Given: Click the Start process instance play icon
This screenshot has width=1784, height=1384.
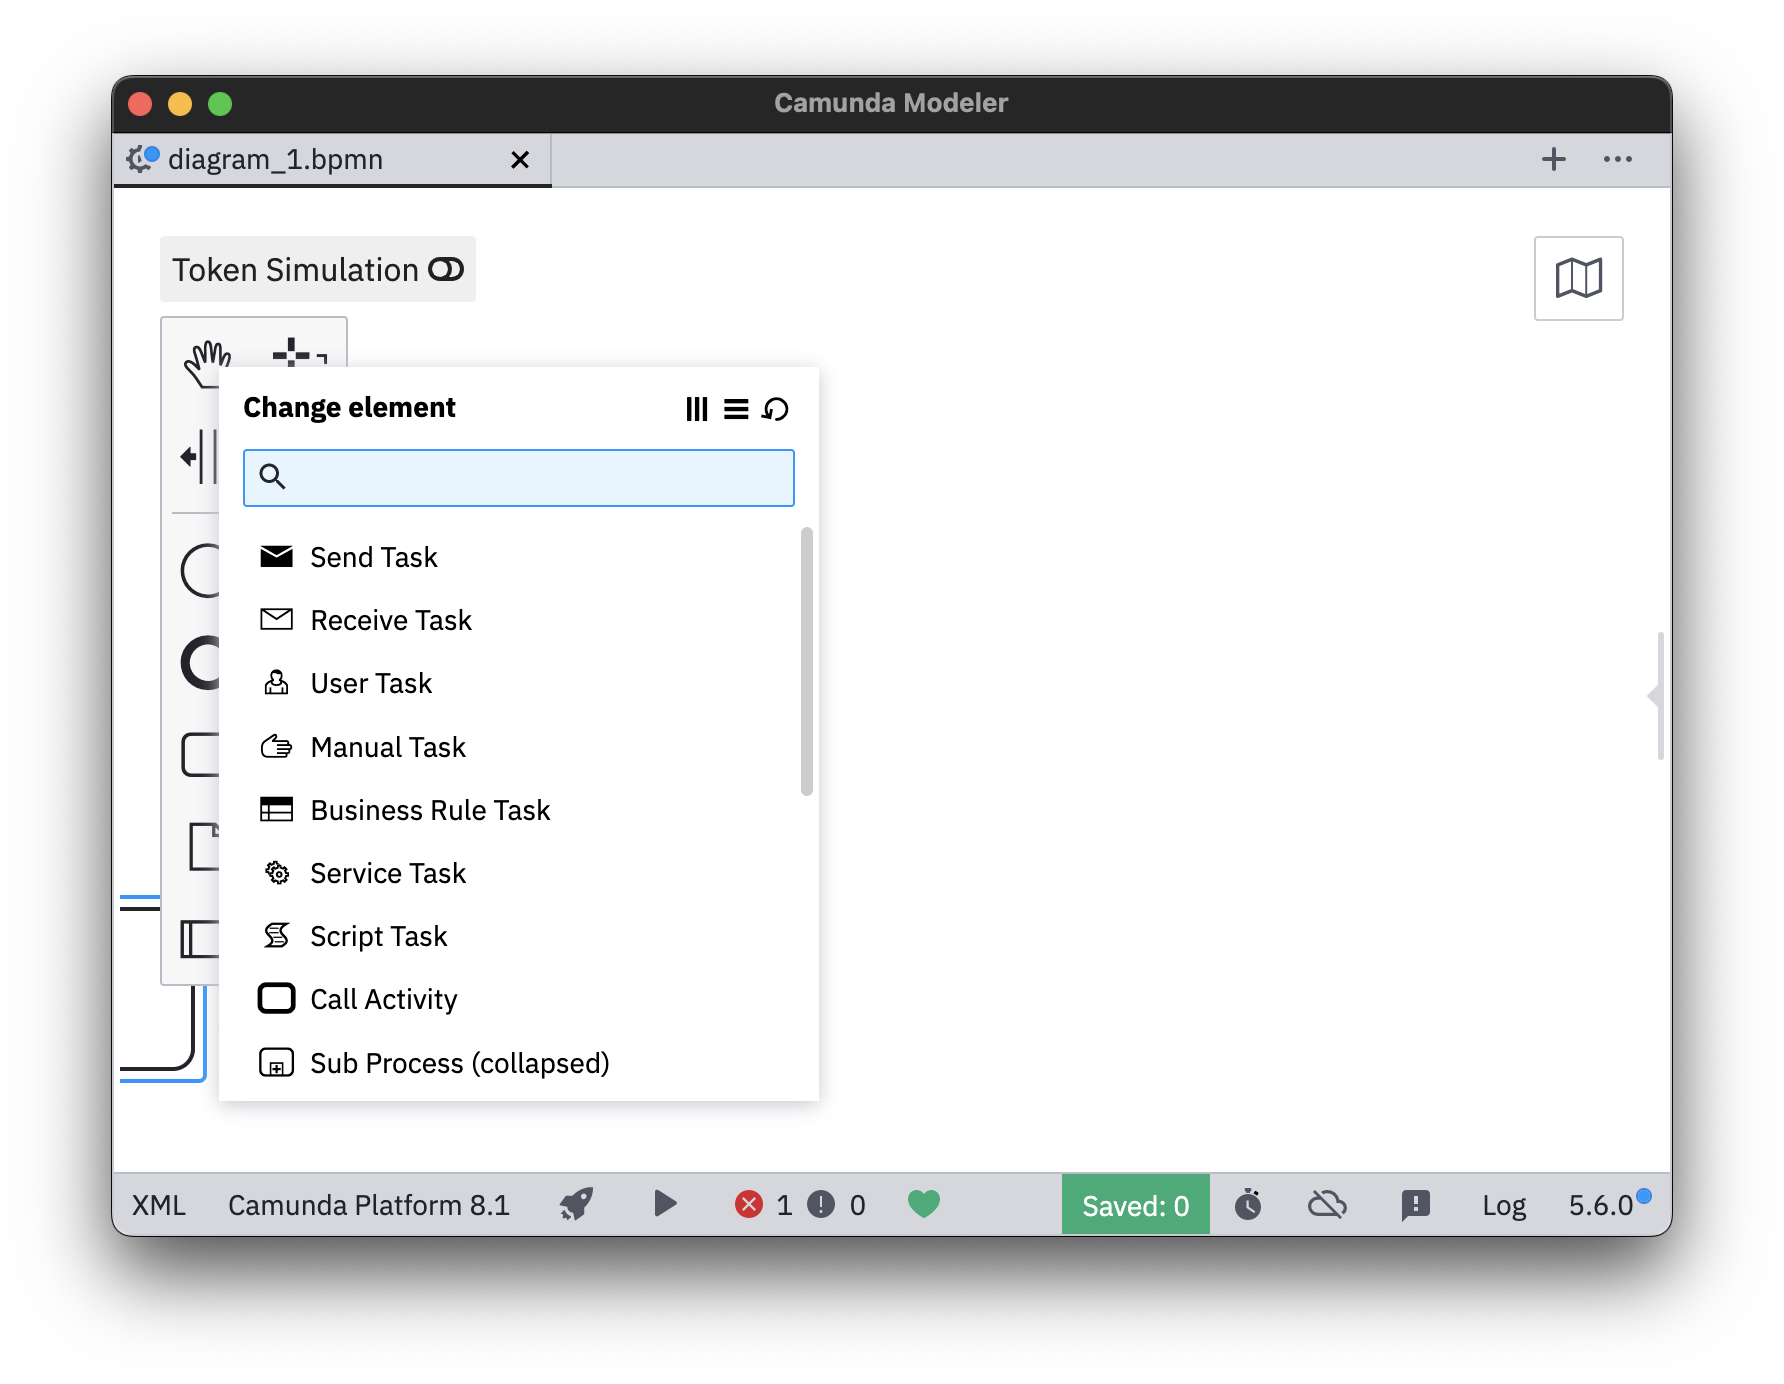Looking at the screenshot, I should [664, 1204].
